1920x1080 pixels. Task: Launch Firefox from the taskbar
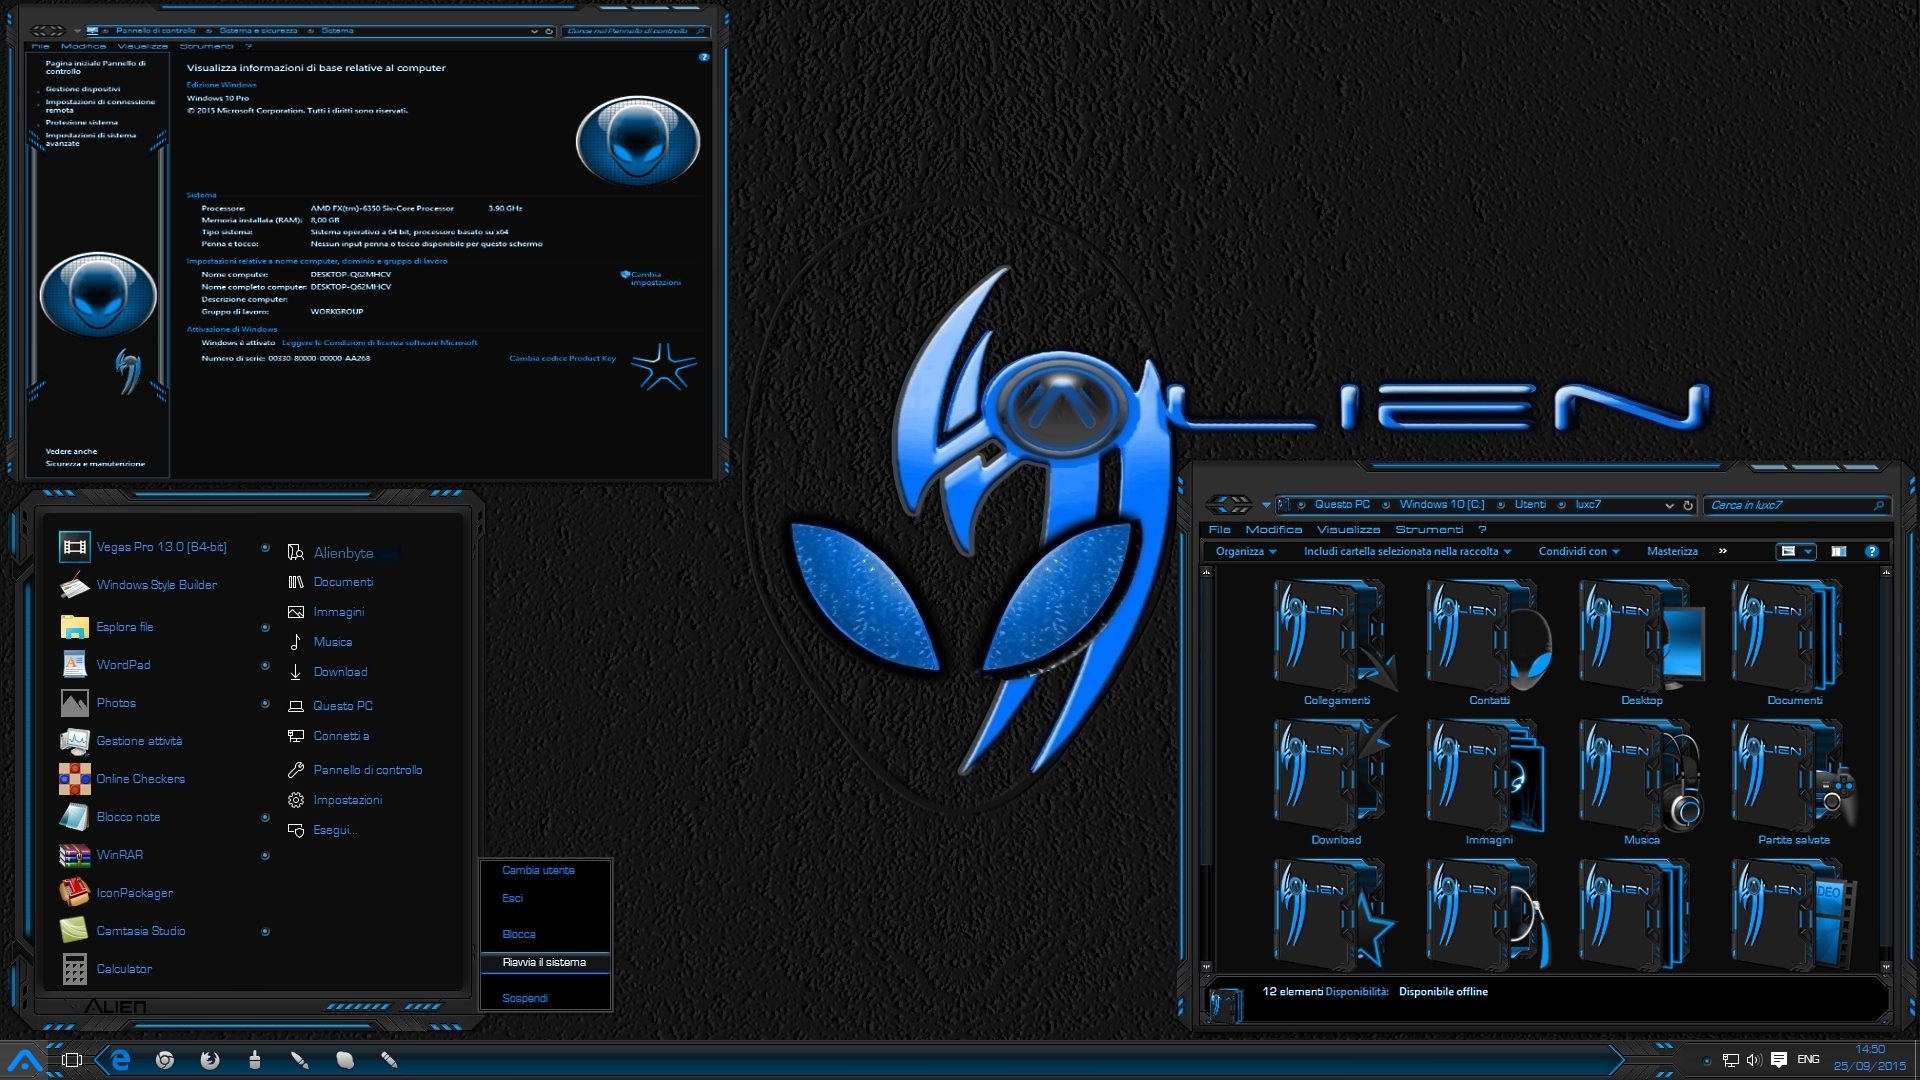(210, 1060)
